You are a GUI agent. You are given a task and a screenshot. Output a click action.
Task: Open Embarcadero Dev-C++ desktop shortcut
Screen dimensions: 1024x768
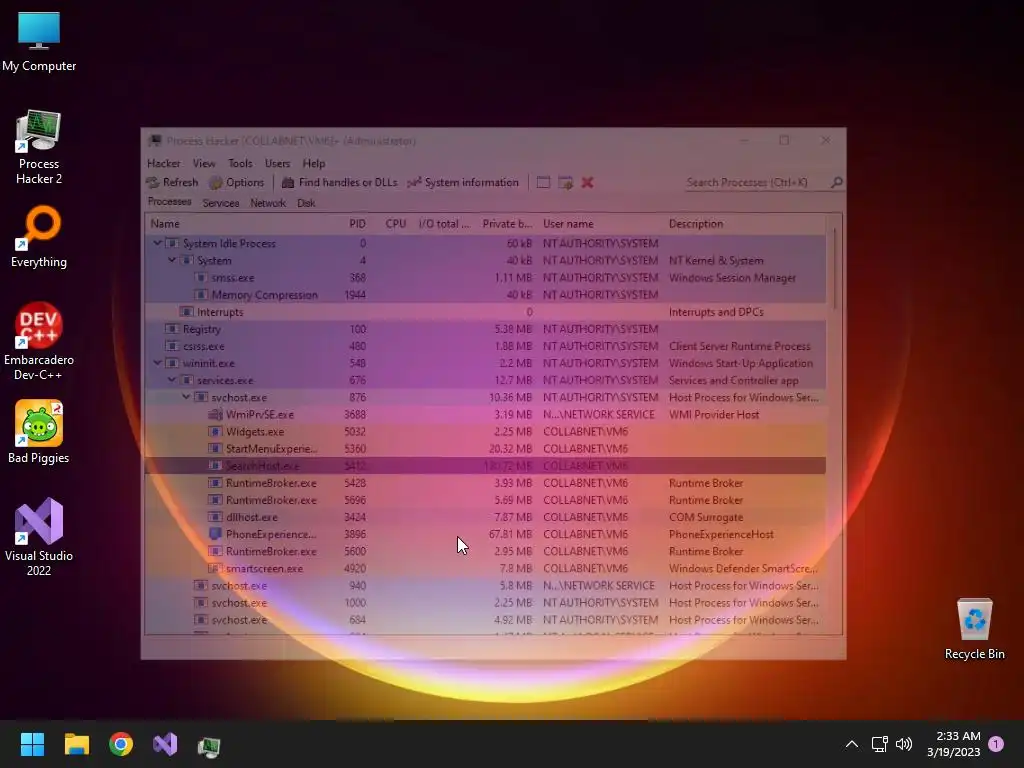tap(39, 341)
